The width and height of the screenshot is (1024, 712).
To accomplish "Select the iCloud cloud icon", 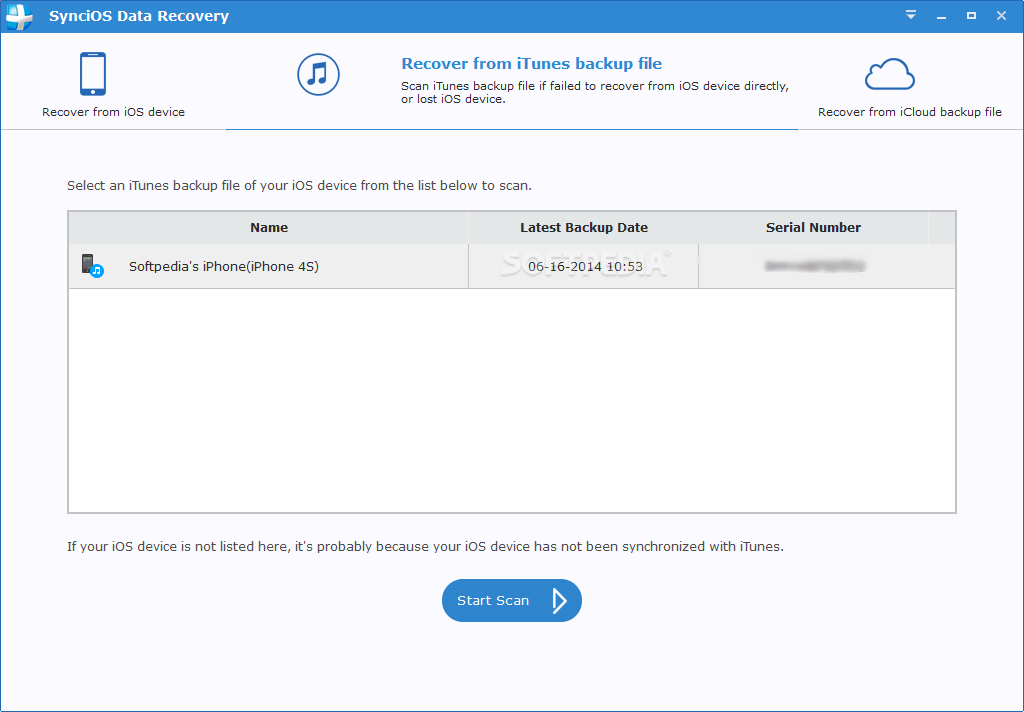I will 889,74.
